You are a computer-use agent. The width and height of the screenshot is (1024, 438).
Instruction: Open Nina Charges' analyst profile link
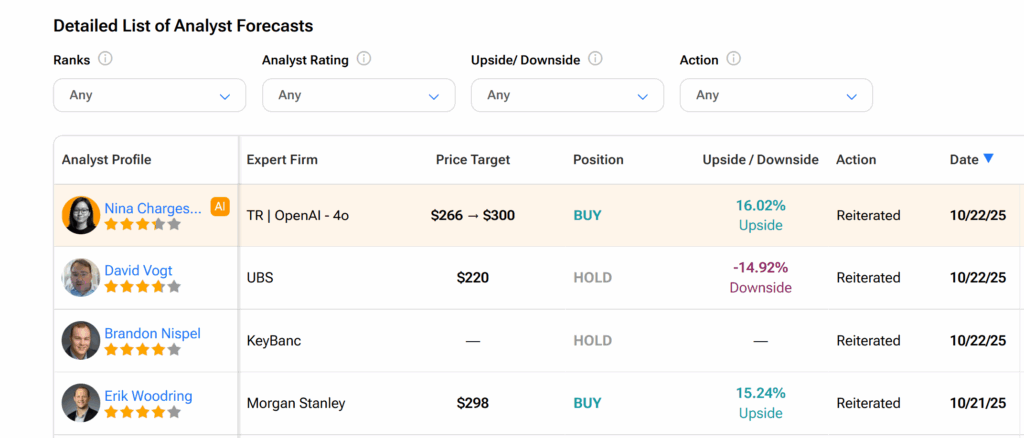click(x=153, y=208)
